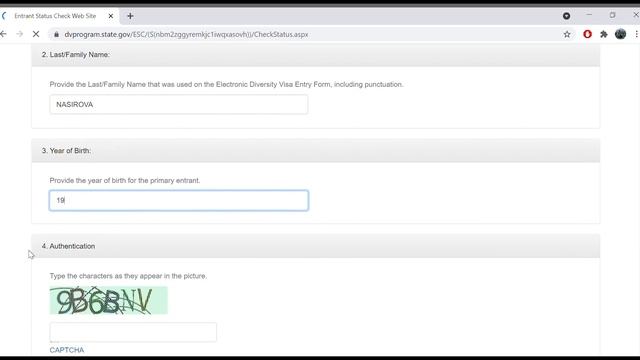Open Chrome's three-dot menu
The height and width of the screenshot is (360, 640).
coord(636,34)
